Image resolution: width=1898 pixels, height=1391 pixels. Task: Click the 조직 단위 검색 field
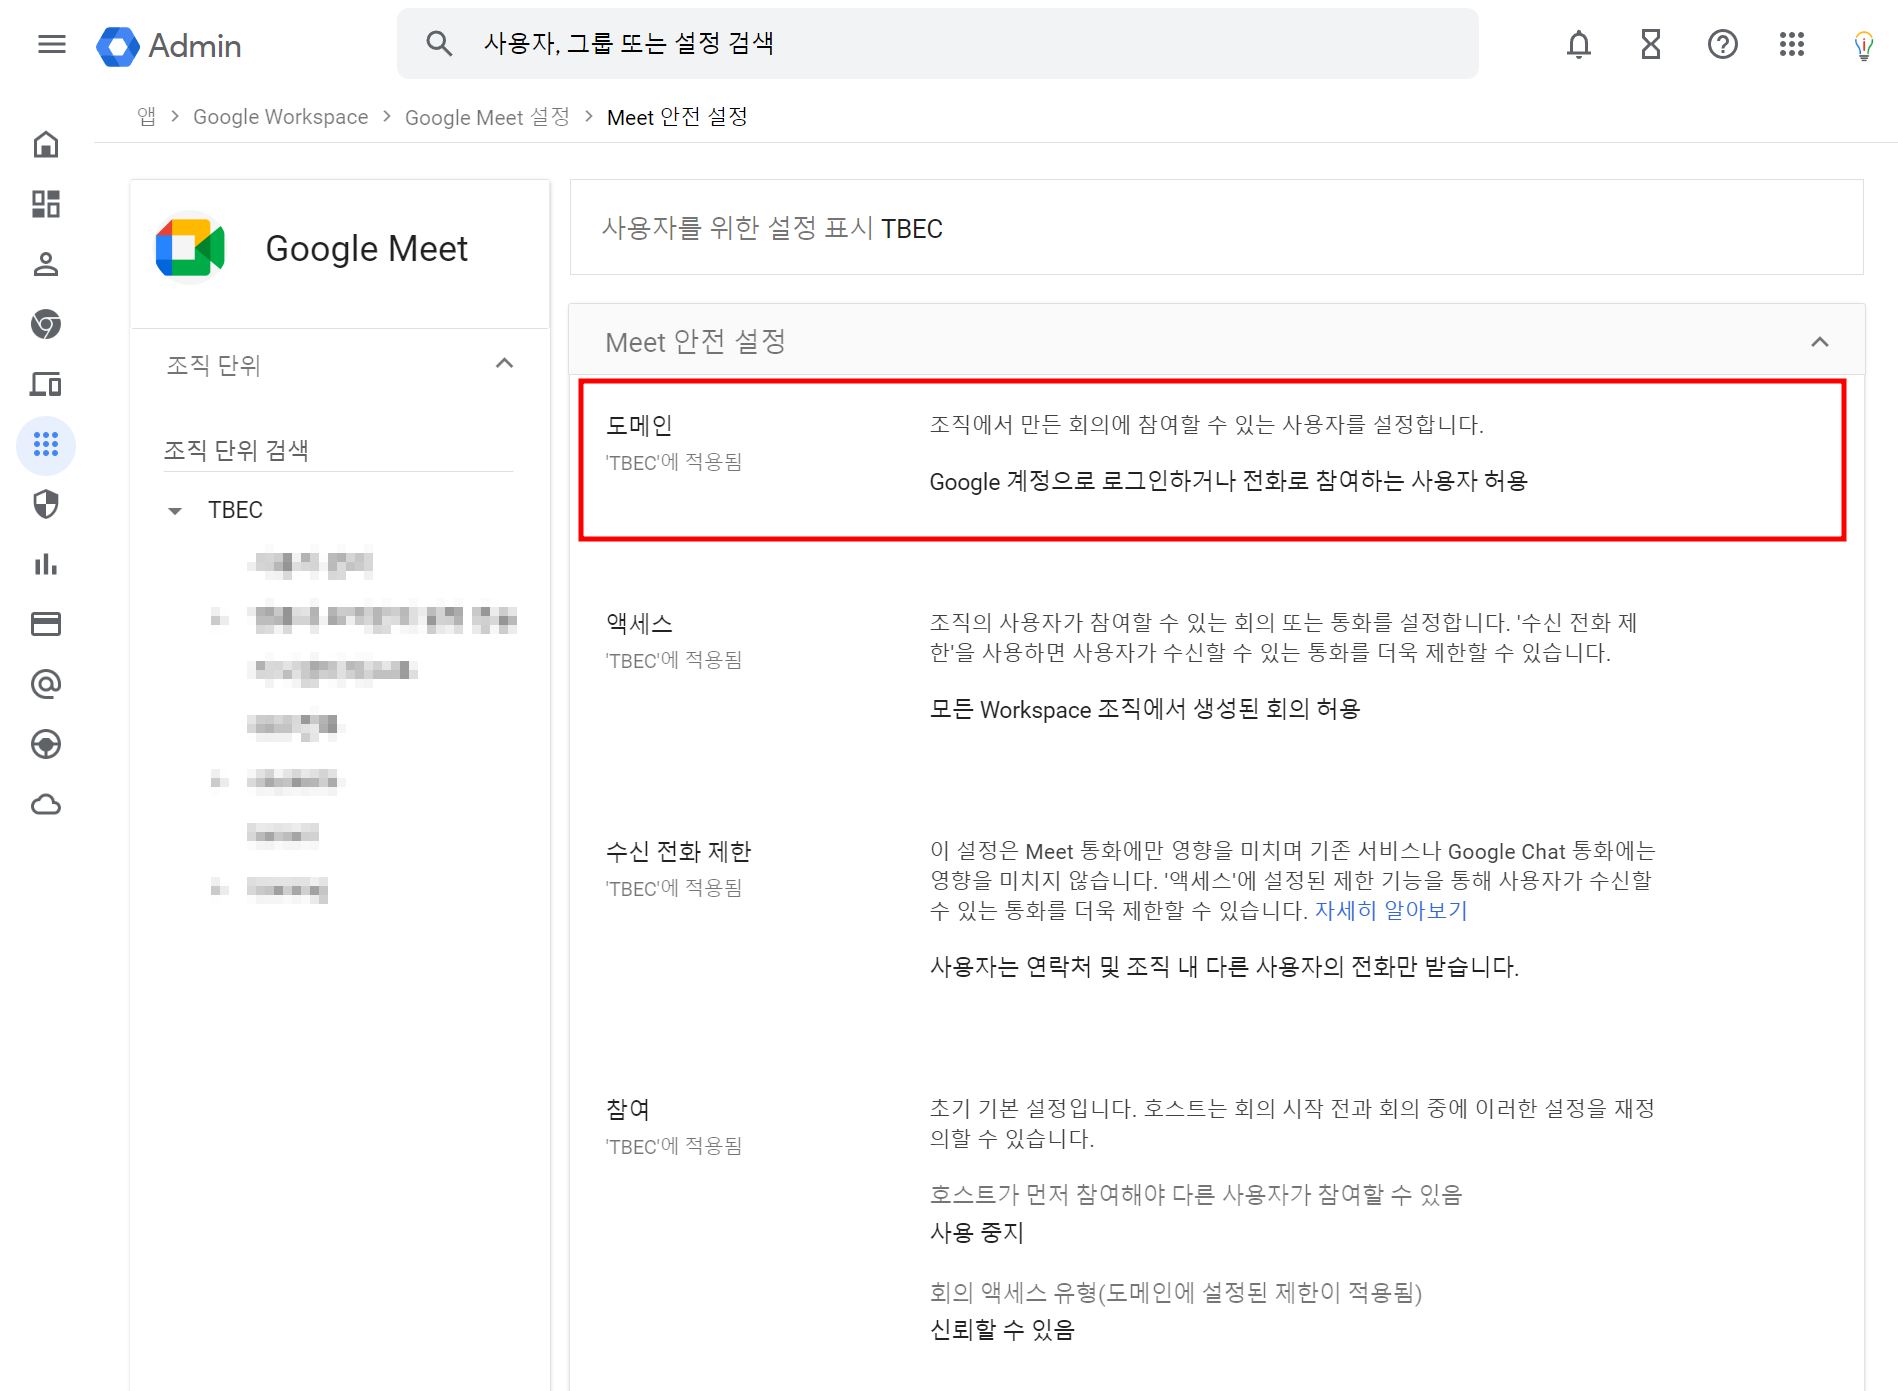tap(338, 450)
